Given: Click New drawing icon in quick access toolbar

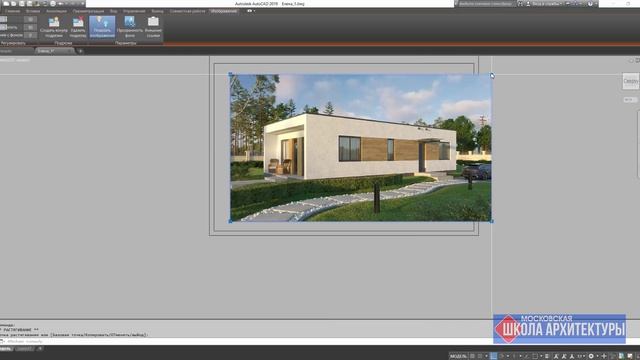Looking at the screenshot, I should (6, 4).
